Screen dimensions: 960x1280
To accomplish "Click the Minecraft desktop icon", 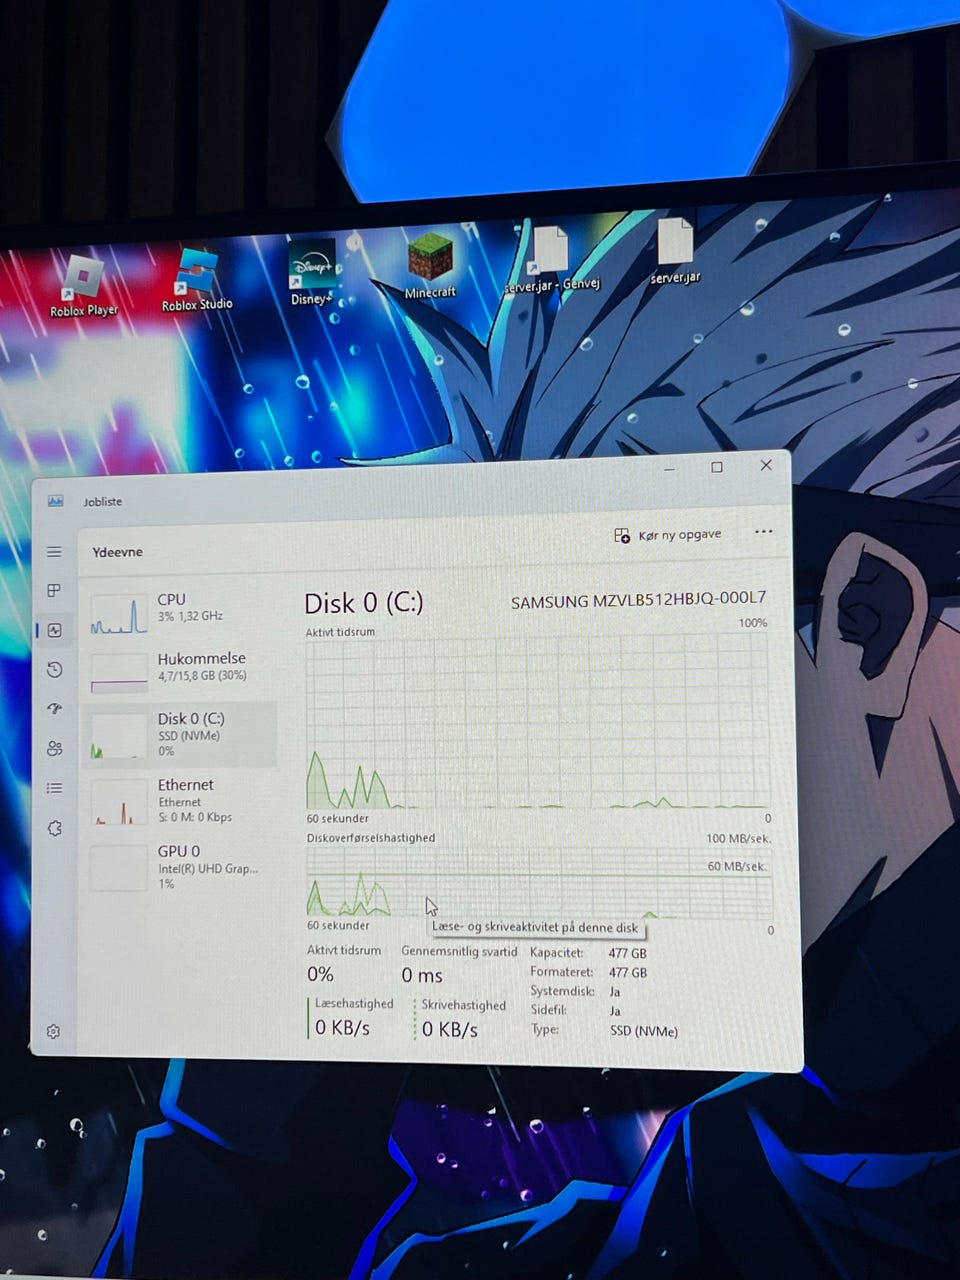I will 431,266.
